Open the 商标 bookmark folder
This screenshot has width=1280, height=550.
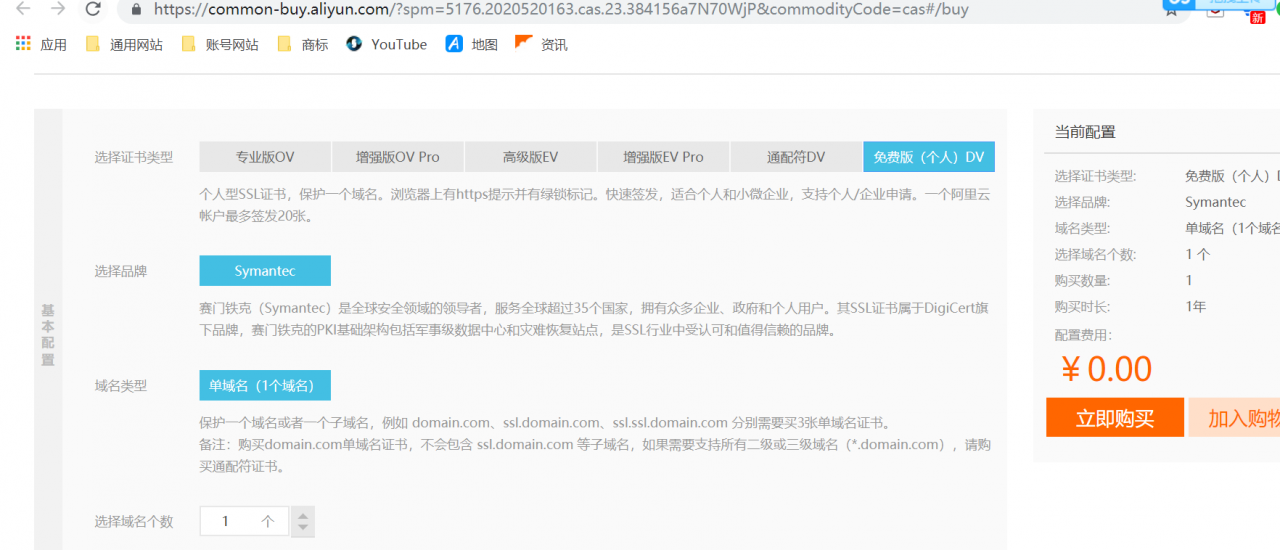(x=302, y=44)
